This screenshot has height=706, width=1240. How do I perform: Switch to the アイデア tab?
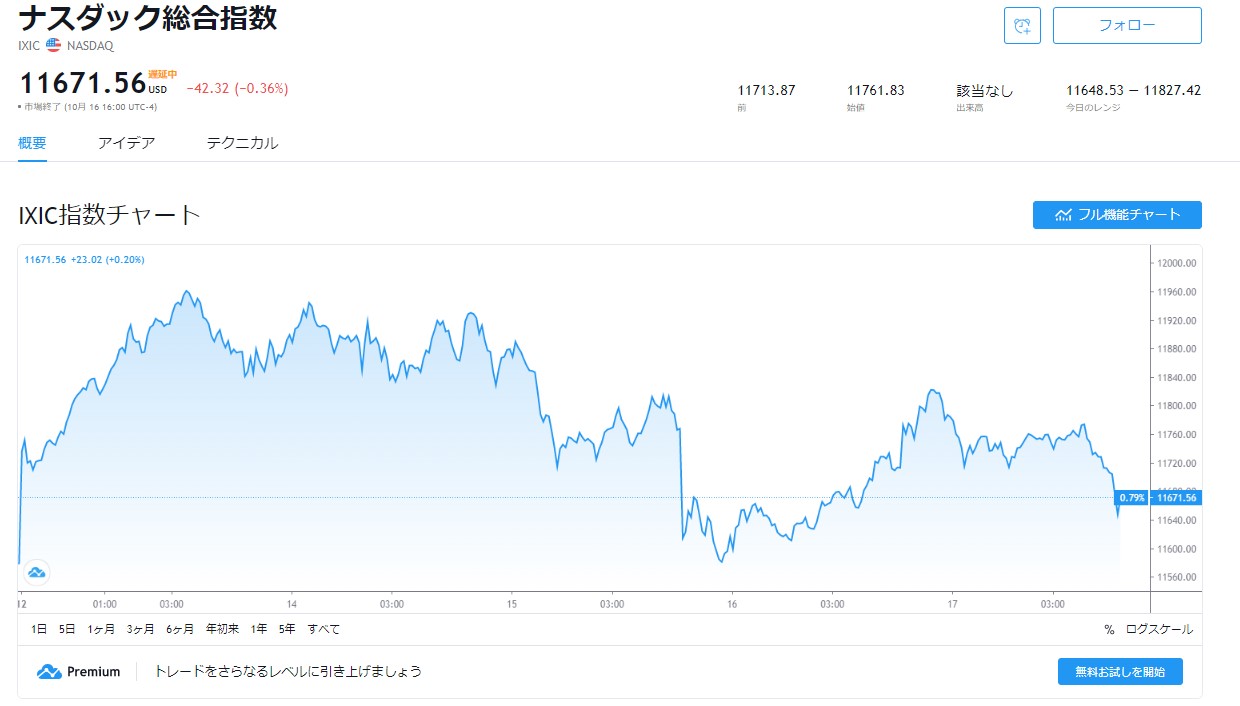pyautogui.click(x=127, y=143)
